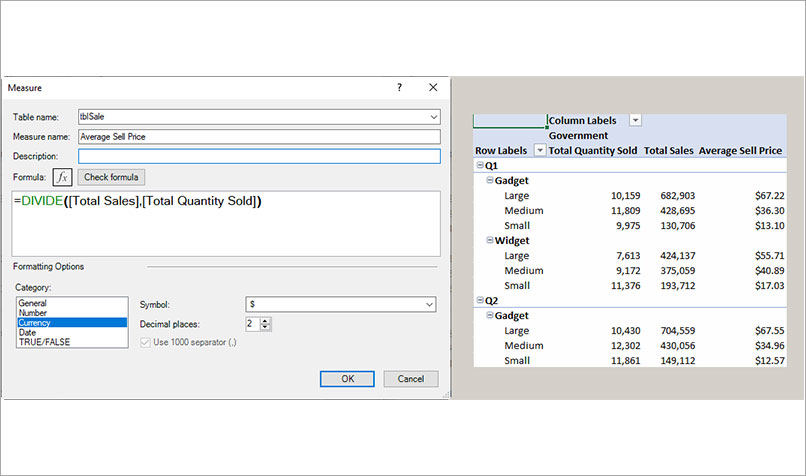806x476 pixels.
Task: Open the Row Labels filter dropdown
Action: [540, 150]
